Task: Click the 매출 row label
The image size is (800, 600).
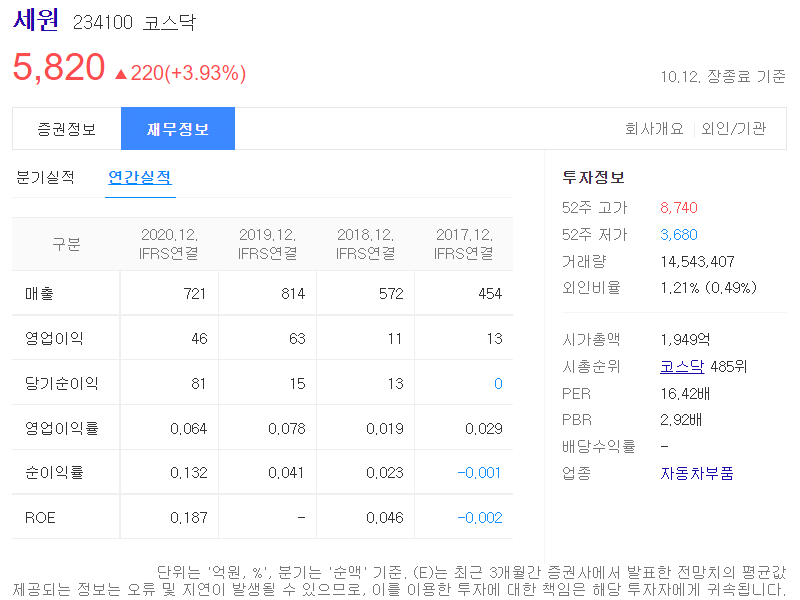Action: [39, 293]
